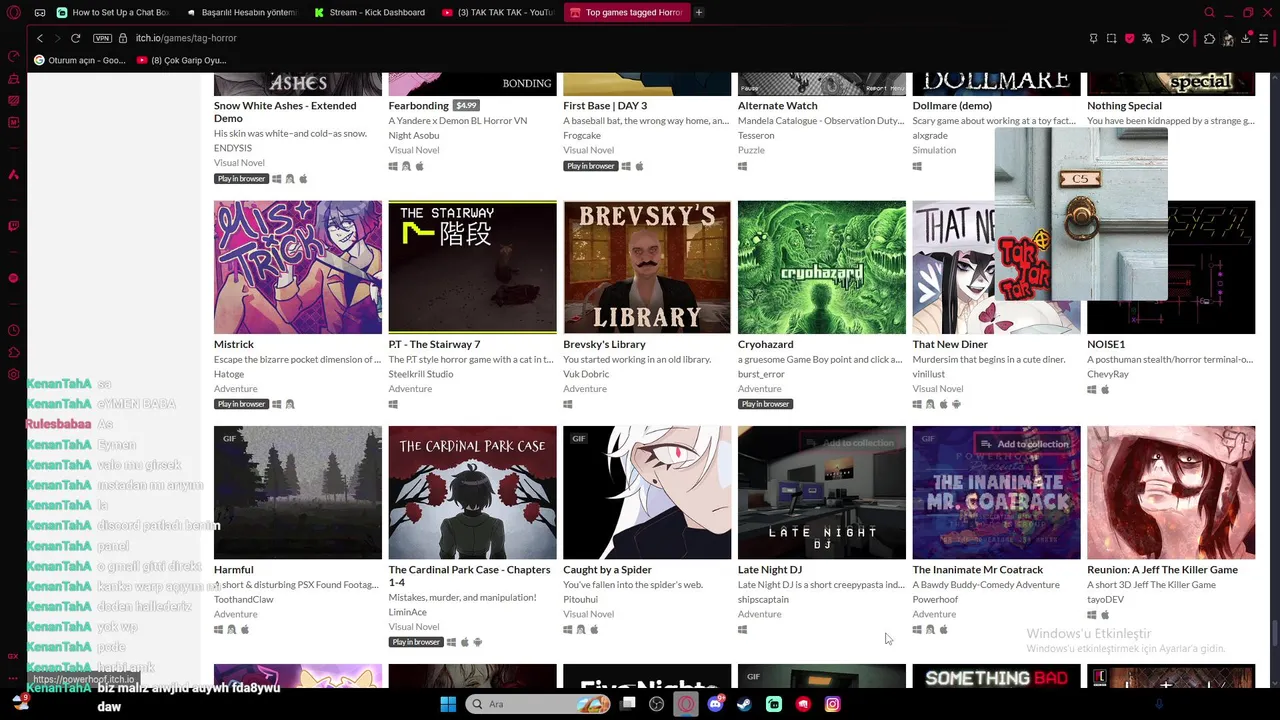Image resolution: width=1280 pixels, height=720 pixels.
Task: Open the Windows Start menu
Action: tap(448, 704)
